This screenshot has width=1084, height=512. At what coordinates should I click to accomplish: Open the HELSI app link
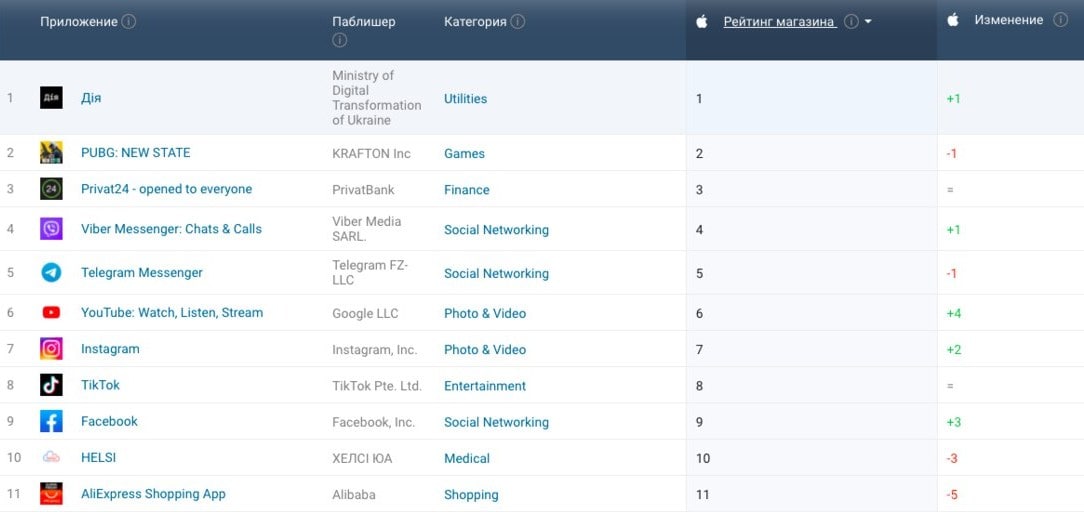99,458
